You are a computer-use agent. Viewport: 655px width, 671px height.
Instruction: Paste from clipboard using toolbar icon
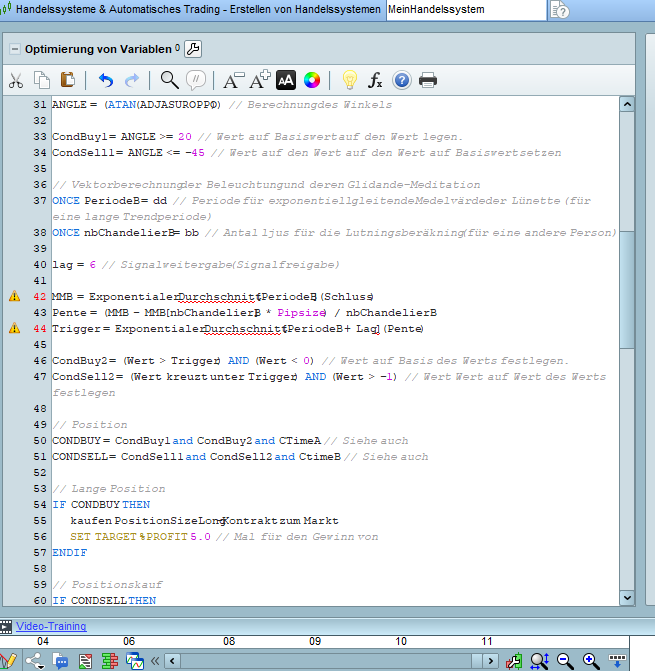tap(68, 80)
